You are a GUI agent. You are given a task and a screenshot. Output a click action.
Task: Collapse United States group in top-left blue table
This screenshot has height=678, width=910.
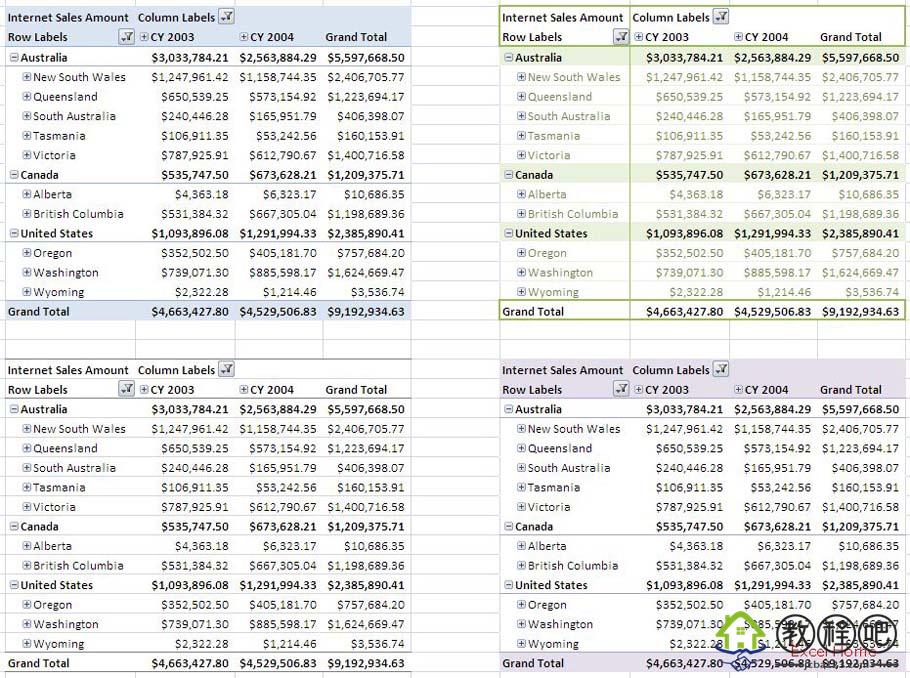(x=14, y=233)
